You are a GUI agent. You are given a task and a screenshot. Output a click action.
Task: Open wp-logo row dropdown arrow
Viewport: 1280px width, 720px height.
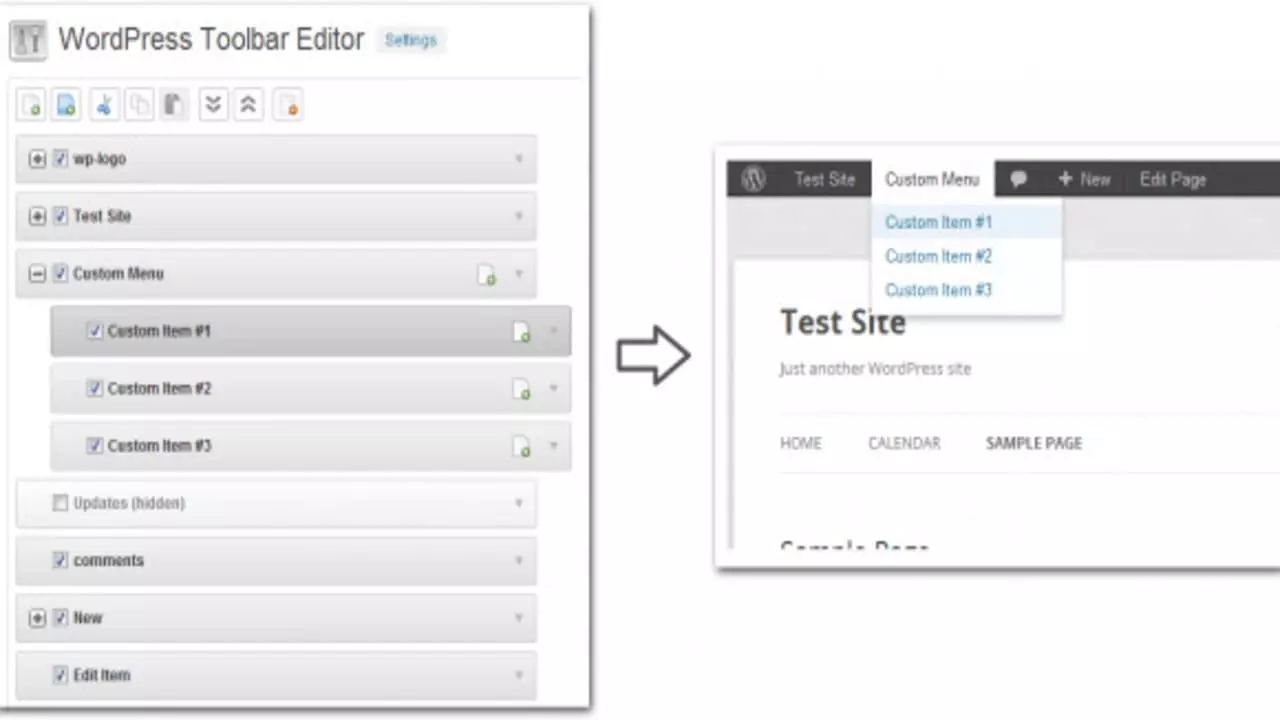(518, 159)
